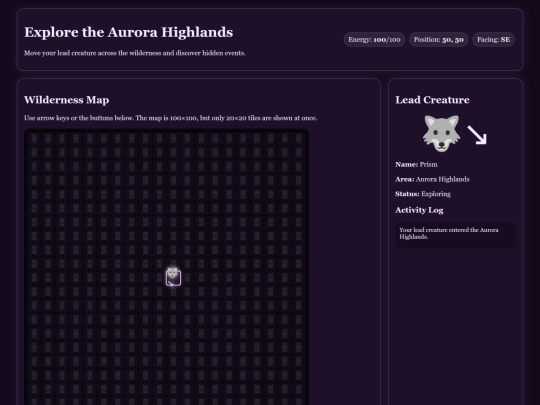Click the Name: Prism line
The height and width of the screenshot is (405, 540).
416,164
